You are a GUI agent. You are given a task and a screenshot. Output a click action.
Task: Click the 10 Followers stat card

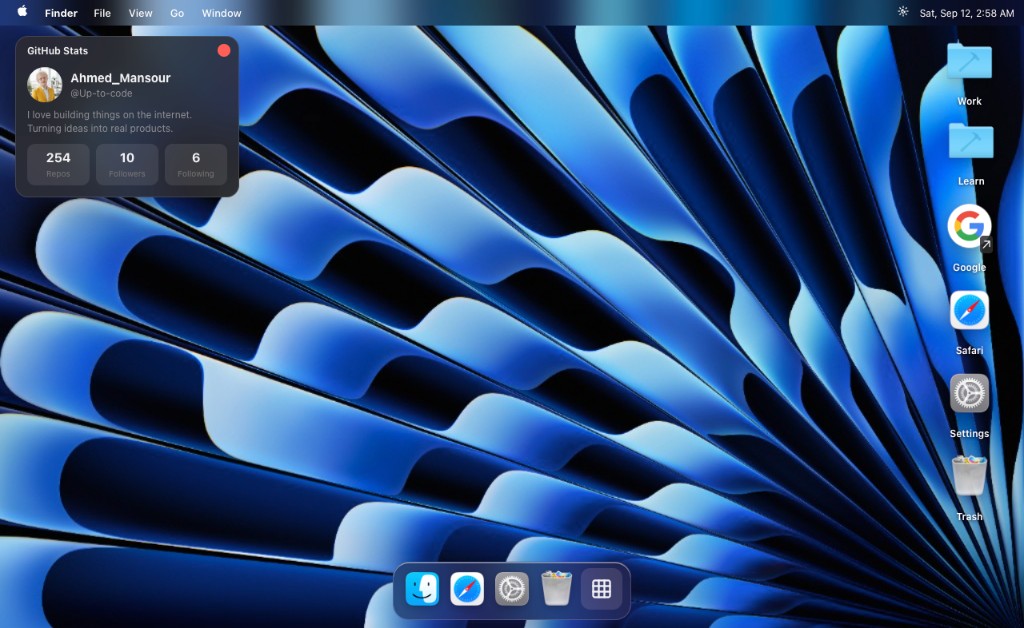(127, 165)
